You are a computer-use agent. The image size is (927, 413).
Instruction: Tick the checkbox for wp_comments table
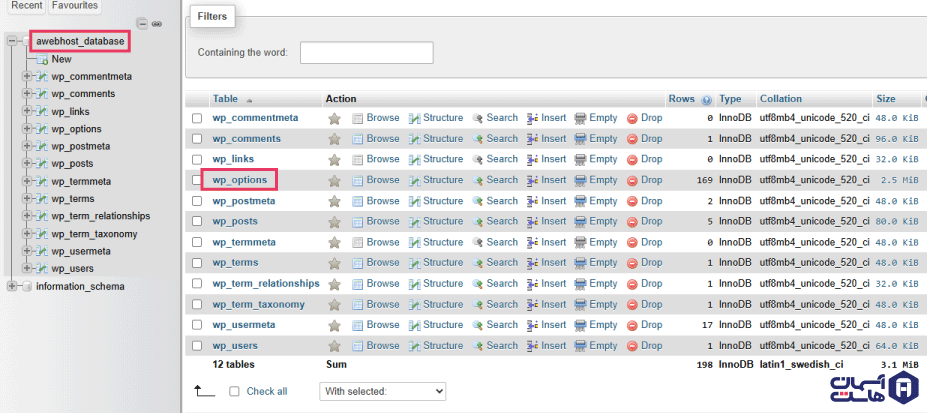click(x=197, y=139)
